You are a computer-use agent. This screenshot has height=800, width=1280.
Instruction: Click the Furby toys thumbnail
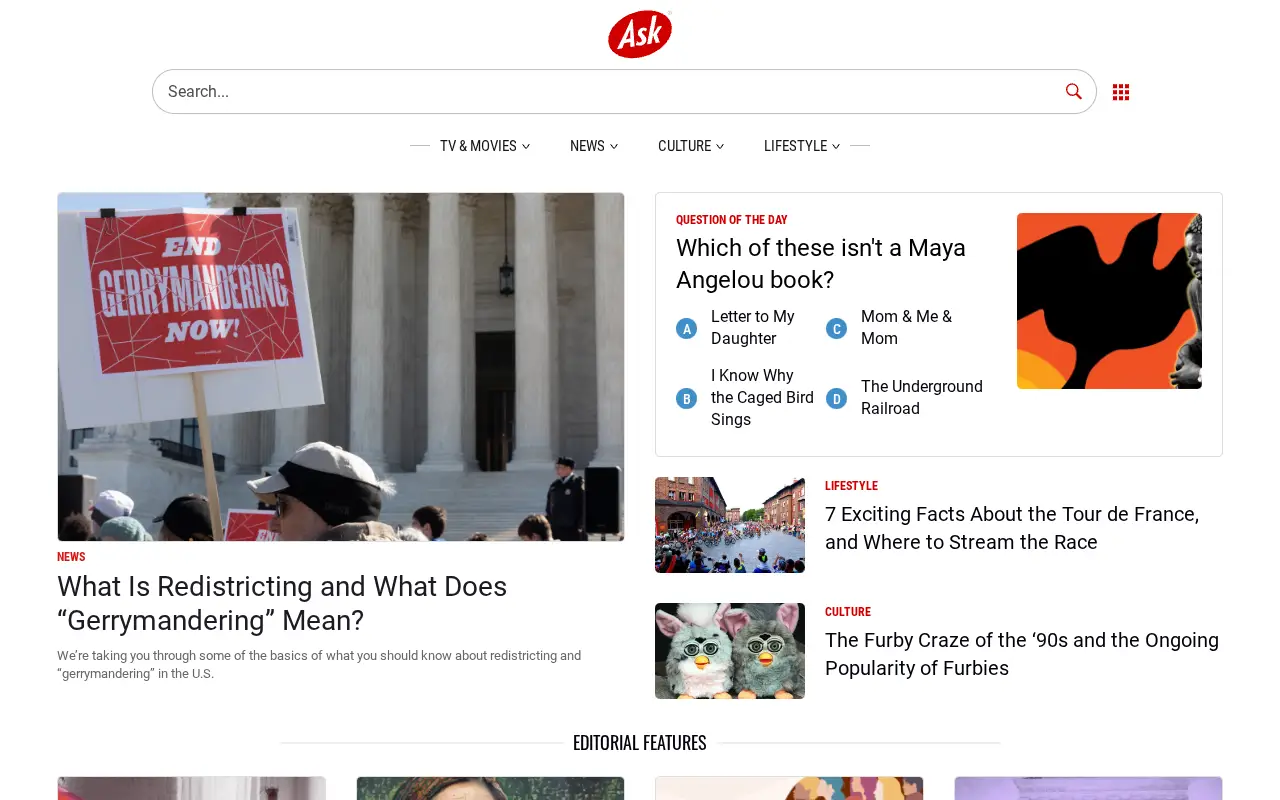tap(730, 651)
